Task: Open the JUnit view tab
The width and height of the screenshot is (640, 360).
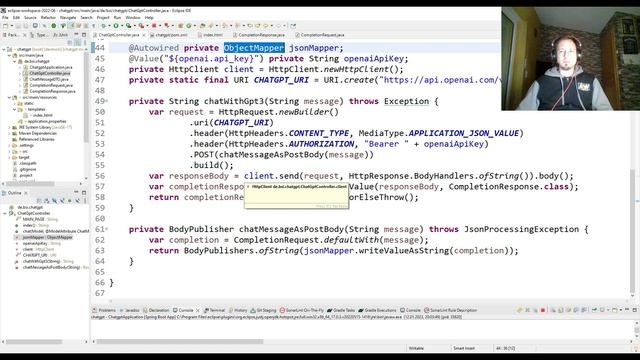Action: [60, 35]
